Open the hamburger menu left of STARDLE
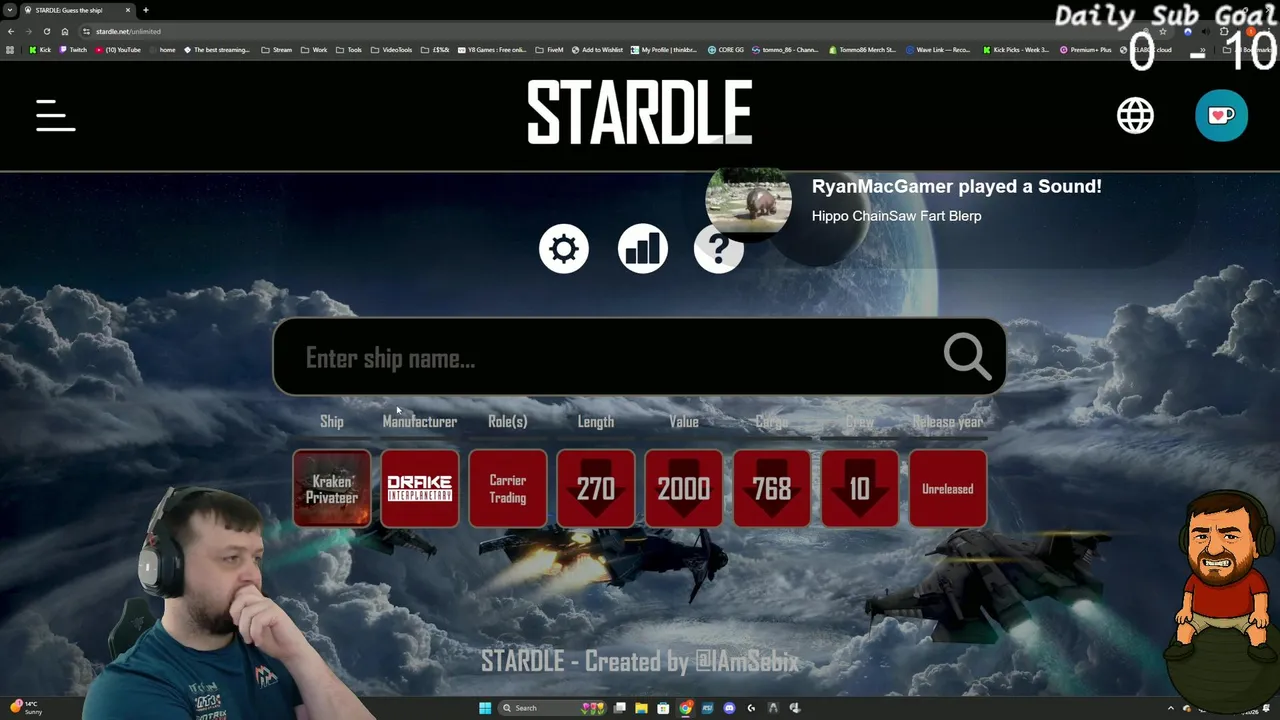The height and width of the screenshot is (720, 1280). coord(56,115)
